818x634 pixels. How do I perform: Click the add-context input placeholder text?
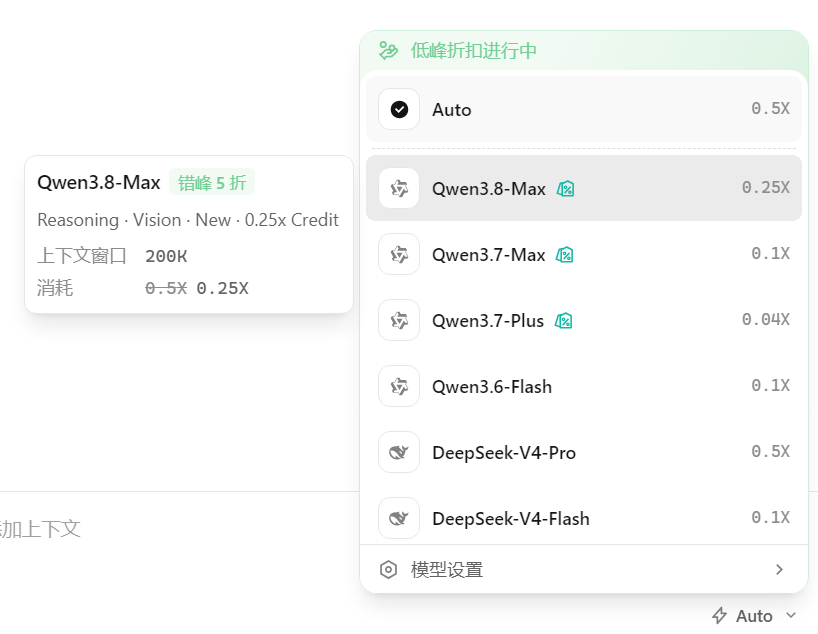(x=40, y=529)
